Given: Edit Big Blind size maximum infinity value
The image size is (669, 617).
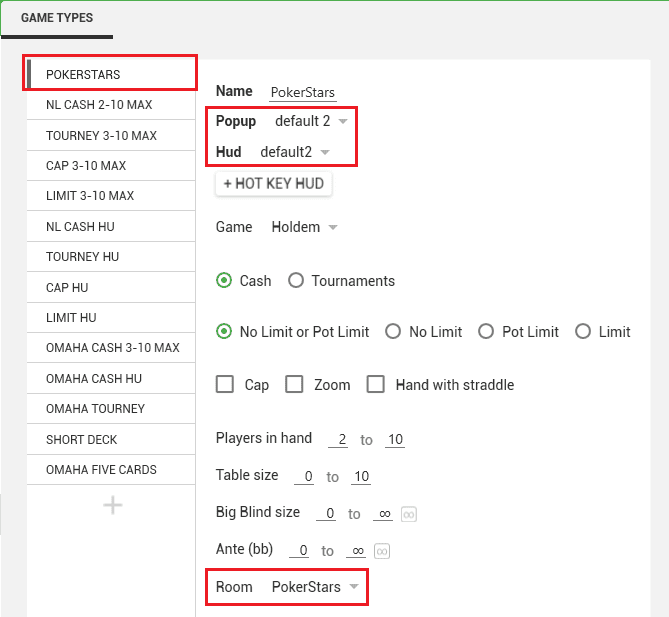Looking at the screenshot, I should tap(383, 513).
